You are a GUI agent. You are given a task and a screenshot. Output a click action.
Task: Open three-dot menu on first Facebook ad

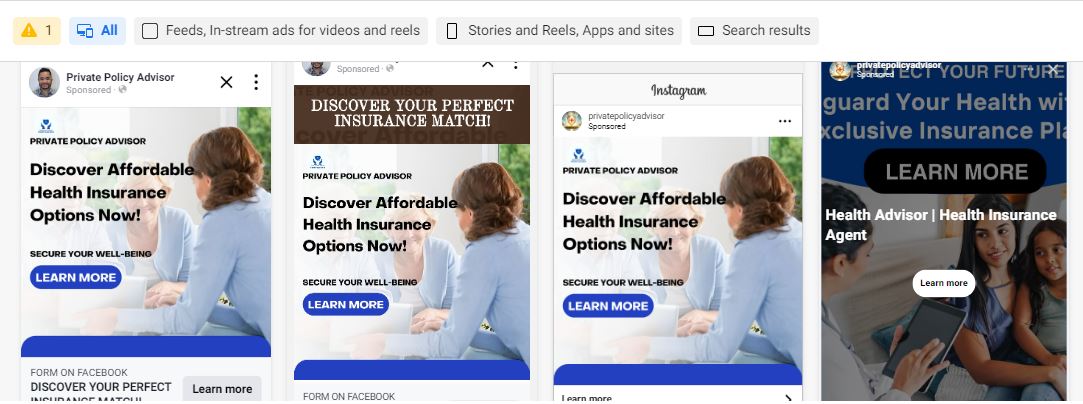coord(256,82)
